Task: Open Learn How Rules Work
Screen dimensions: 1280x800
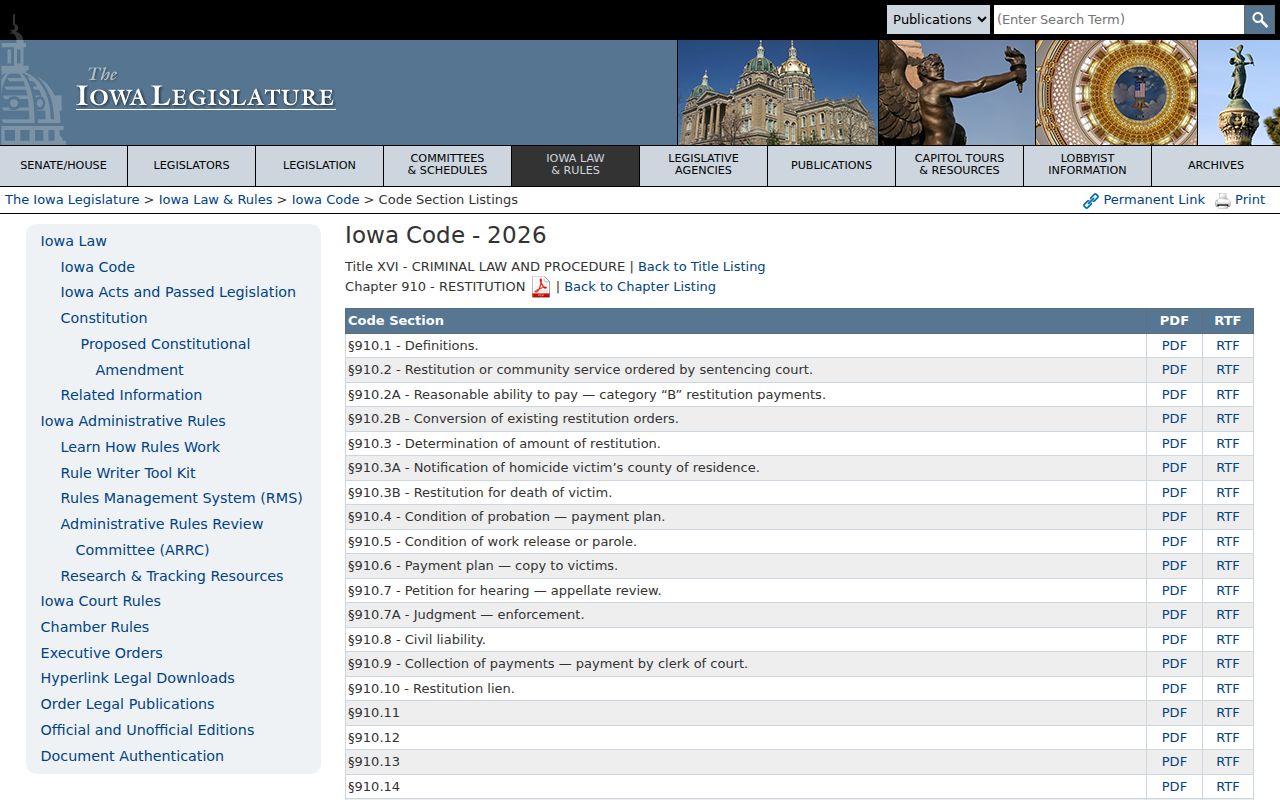Action: [x=140, y=447]
